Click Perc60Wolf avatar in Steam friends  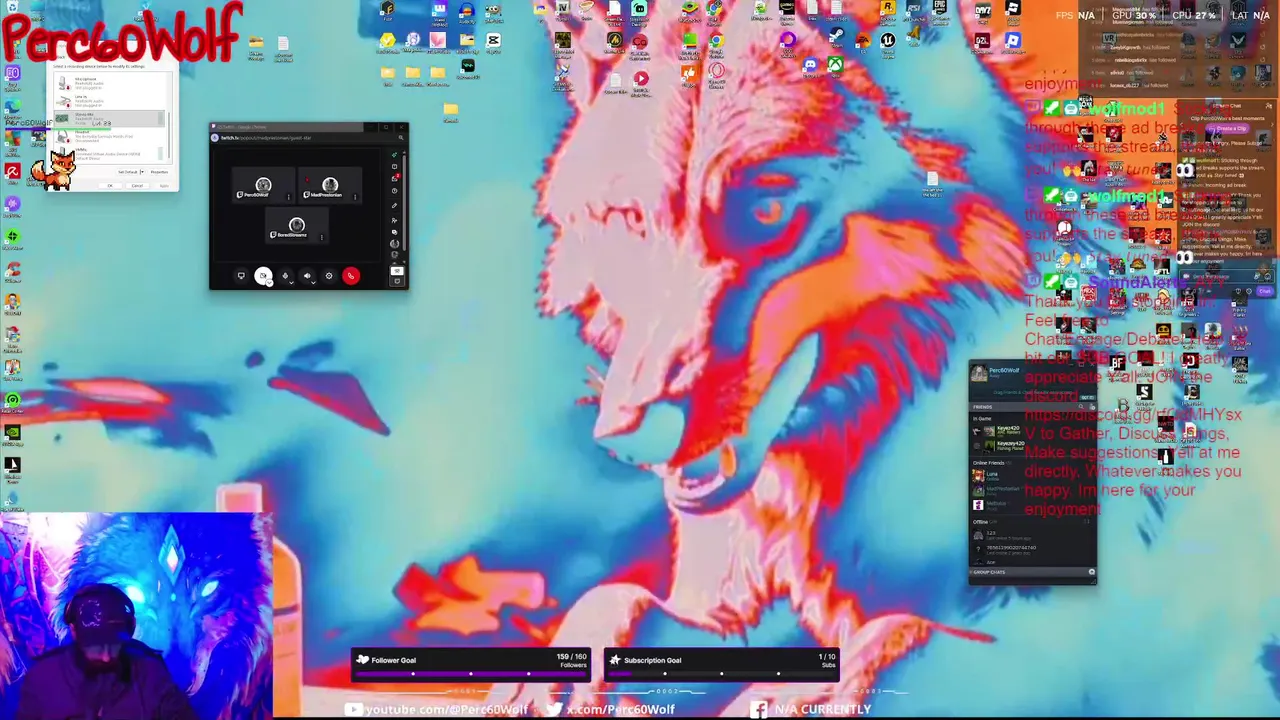pyautogui.click(x=979, y=373)
